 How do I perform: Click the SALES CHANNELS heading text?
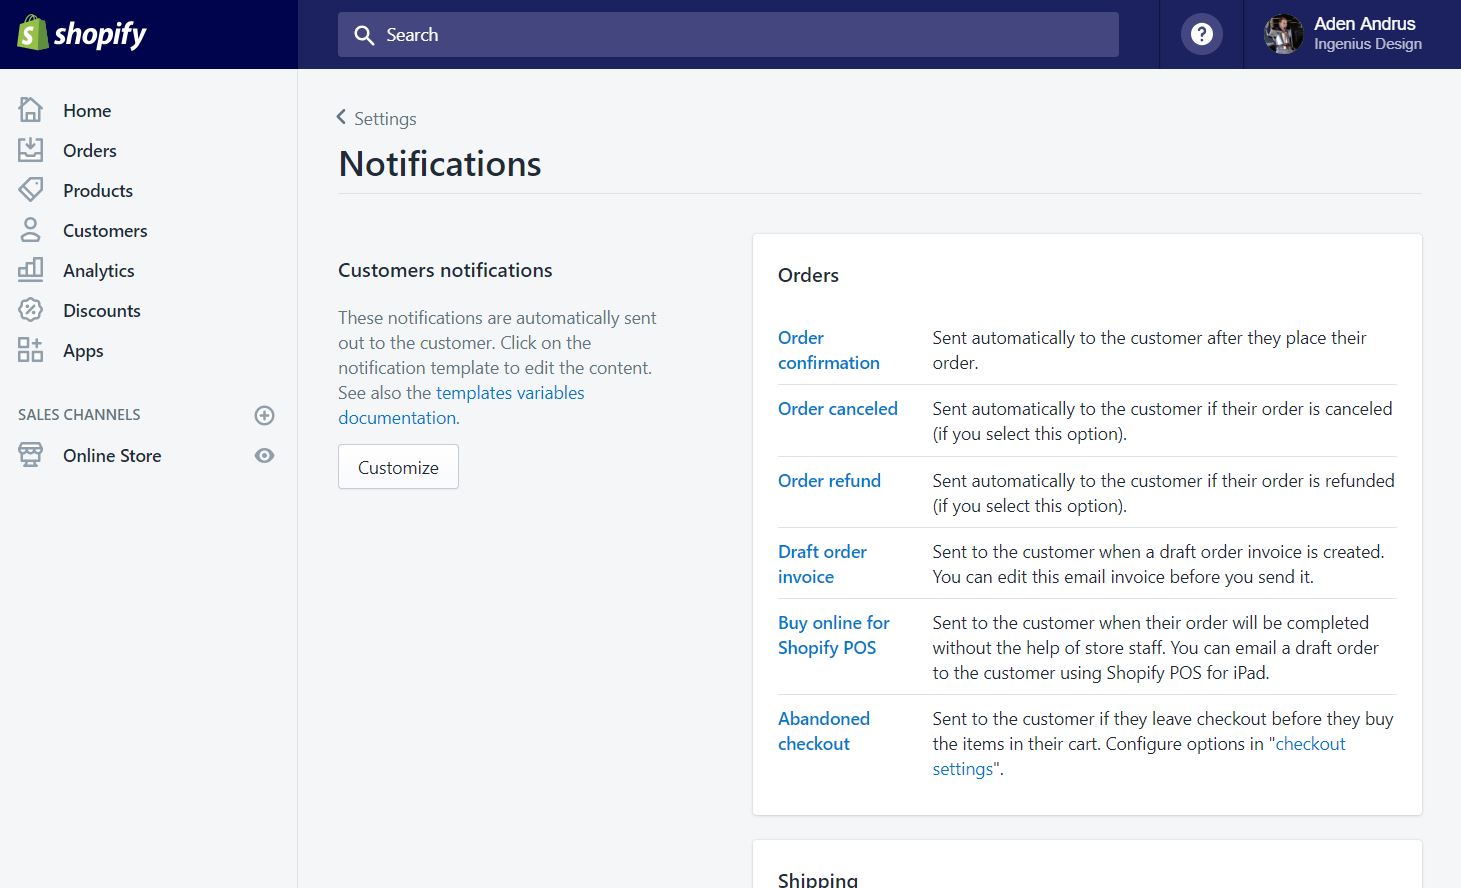(79, 414)
